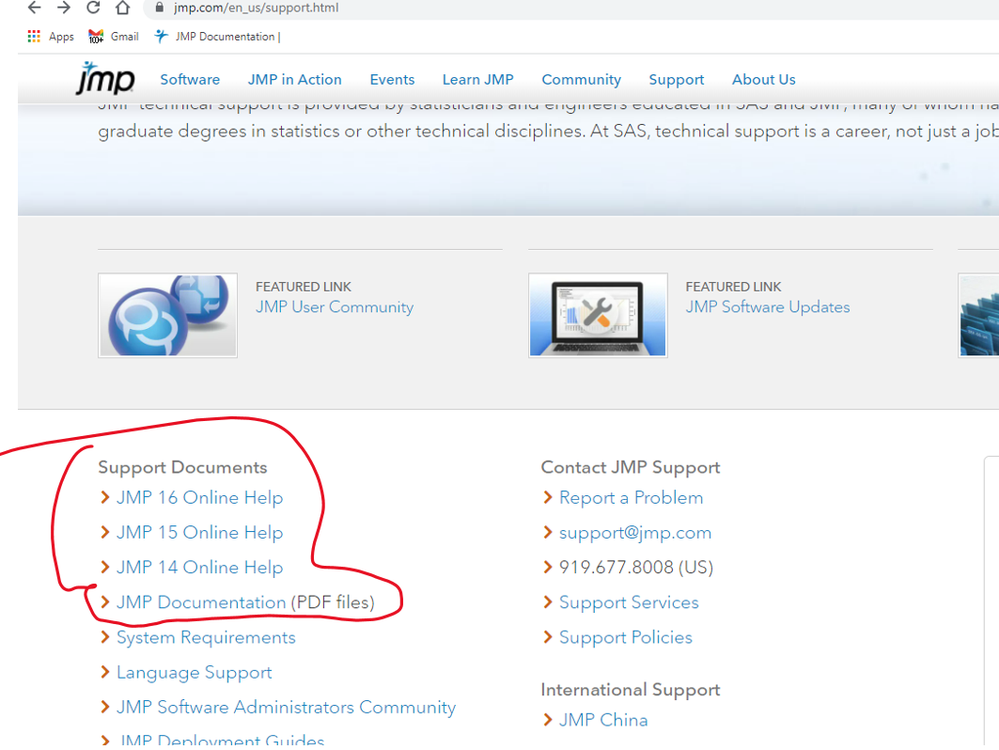The height and width of the screenshot is (750, 999).
Task: Open the Community menu
Action: 581,80
